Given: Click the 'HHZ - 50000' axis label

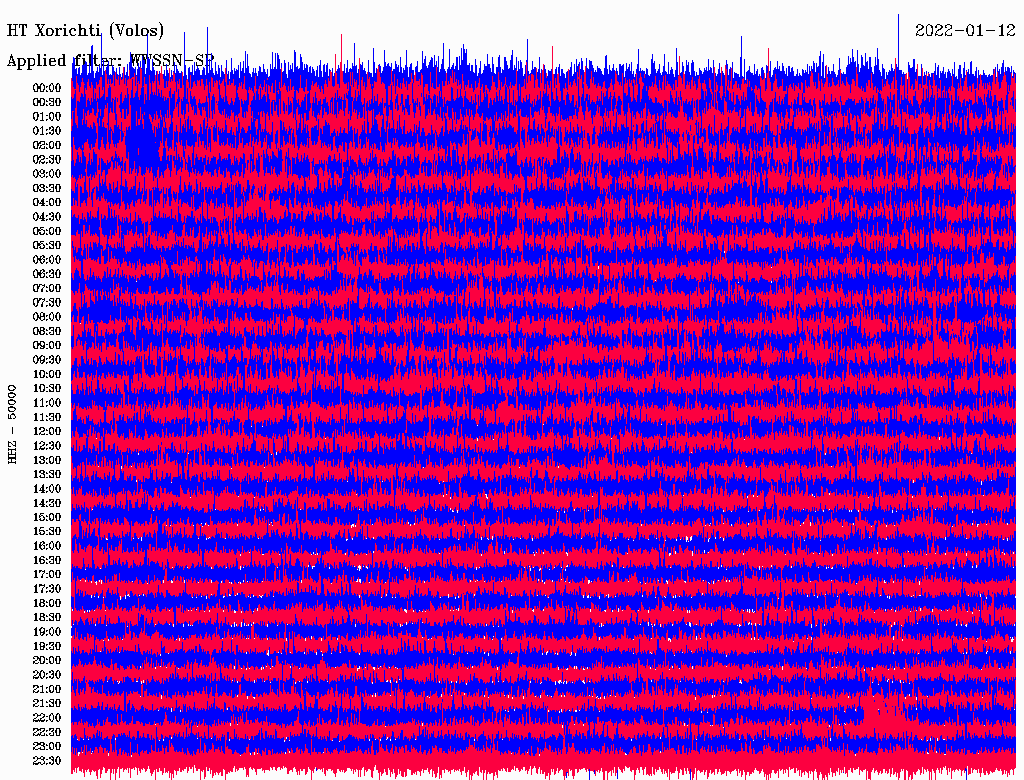Looking at the screenshot, I should pyautogui.click(x=12, y=424).
